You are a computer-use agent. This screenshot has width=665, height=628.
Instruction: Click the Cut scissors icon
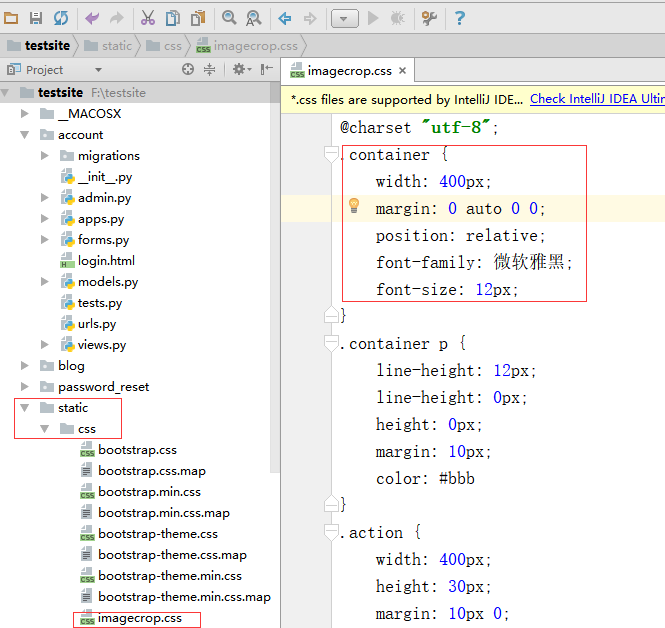[147, 18]
